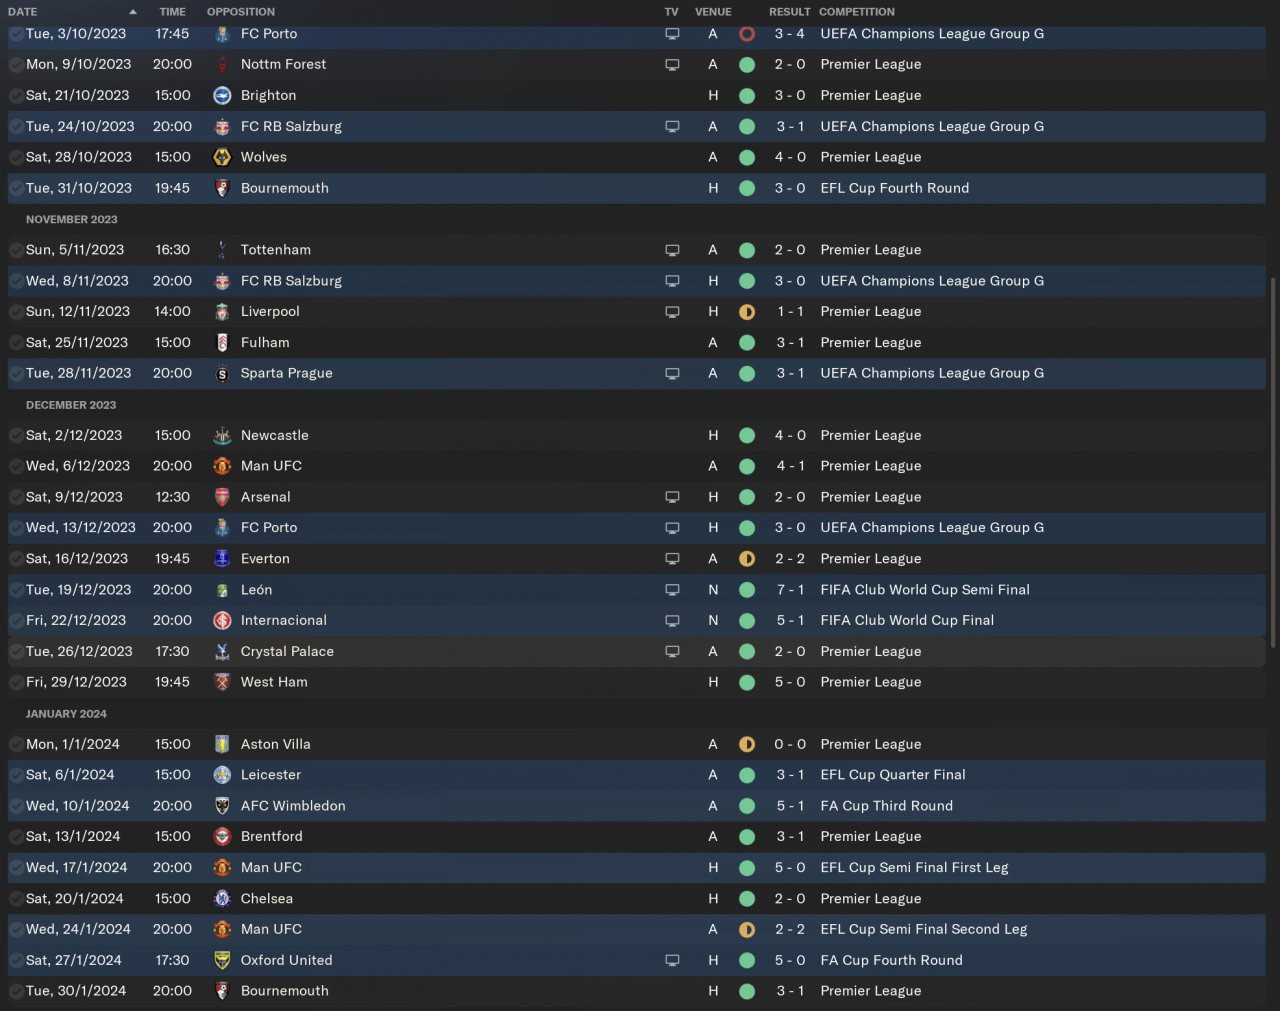Sort by the Competition column header
The height and width of the screenshot is (1011, 1280).
pos(856,12)
